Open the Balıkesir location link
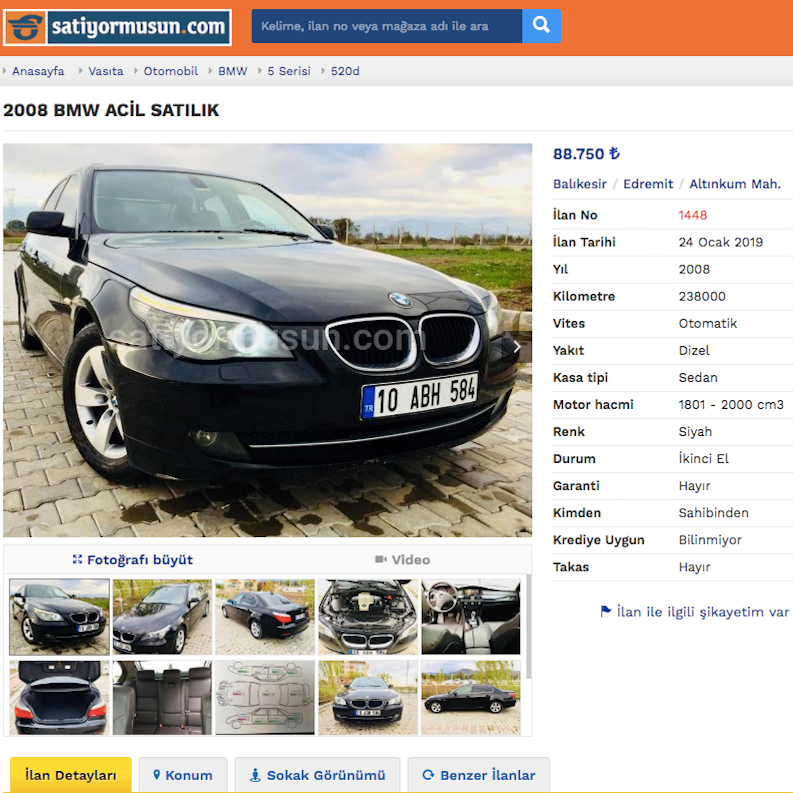 pyautogui.click(x=580, y=184)
